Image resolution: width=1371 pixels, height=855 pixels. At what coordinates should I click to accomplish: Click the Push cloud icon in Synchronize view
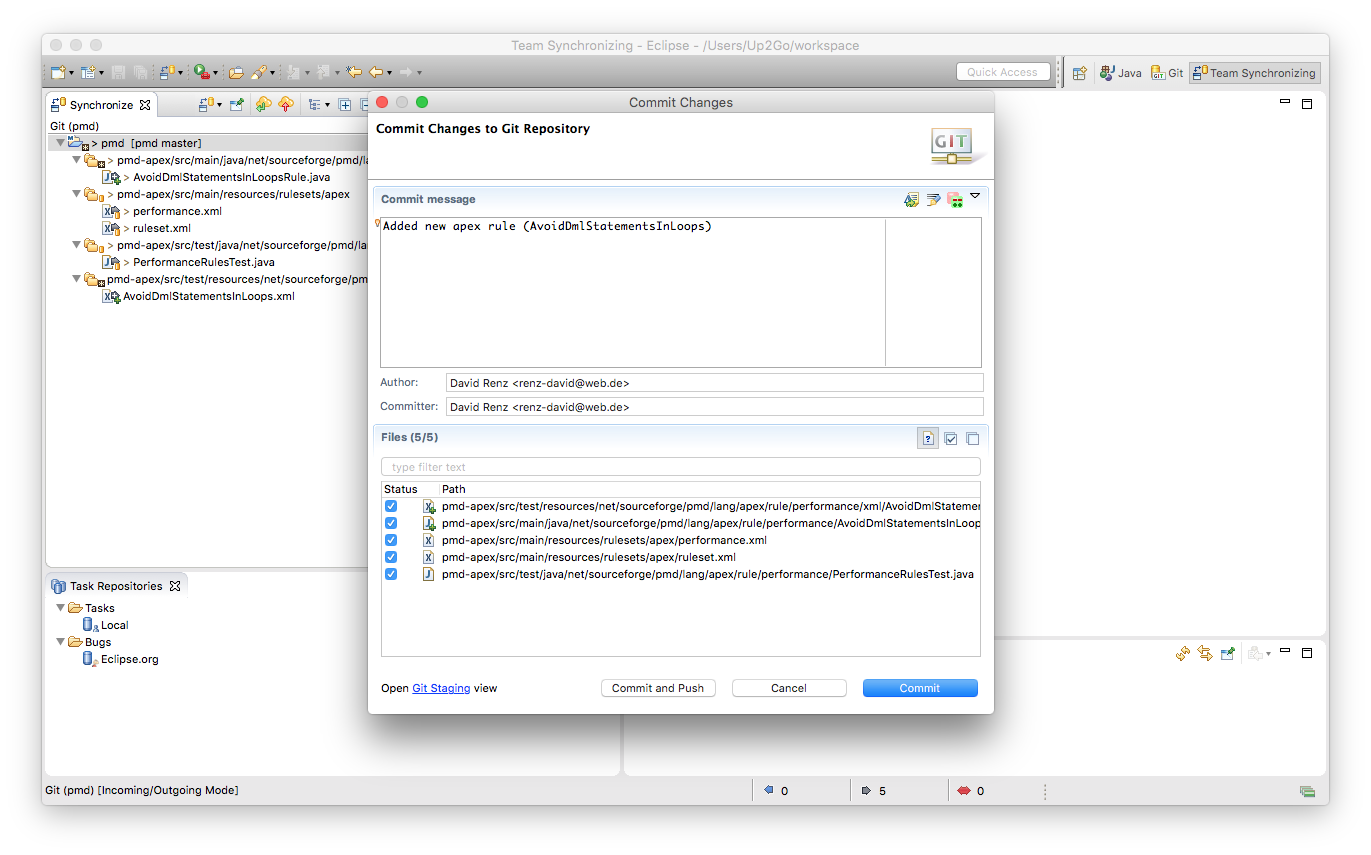pyautogui.click(x=286, y=104)
